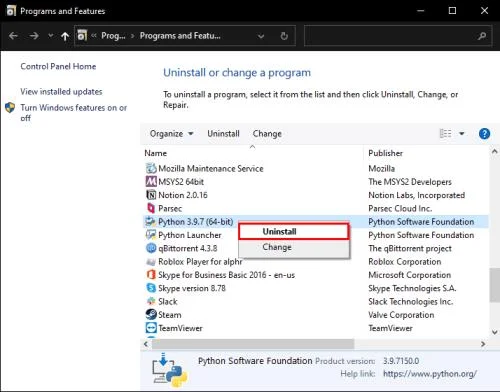This screenshot has width=500, height=392.
Task: Select the Notion 2.0.16 icon
Action: tap(151, 195)
